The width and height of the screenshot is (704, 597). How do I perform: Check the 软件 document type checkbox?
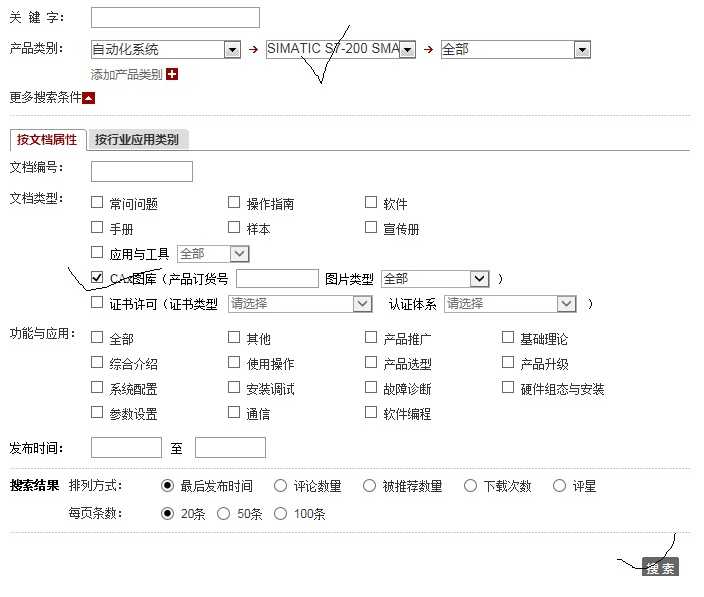click(x=371, y=202)
